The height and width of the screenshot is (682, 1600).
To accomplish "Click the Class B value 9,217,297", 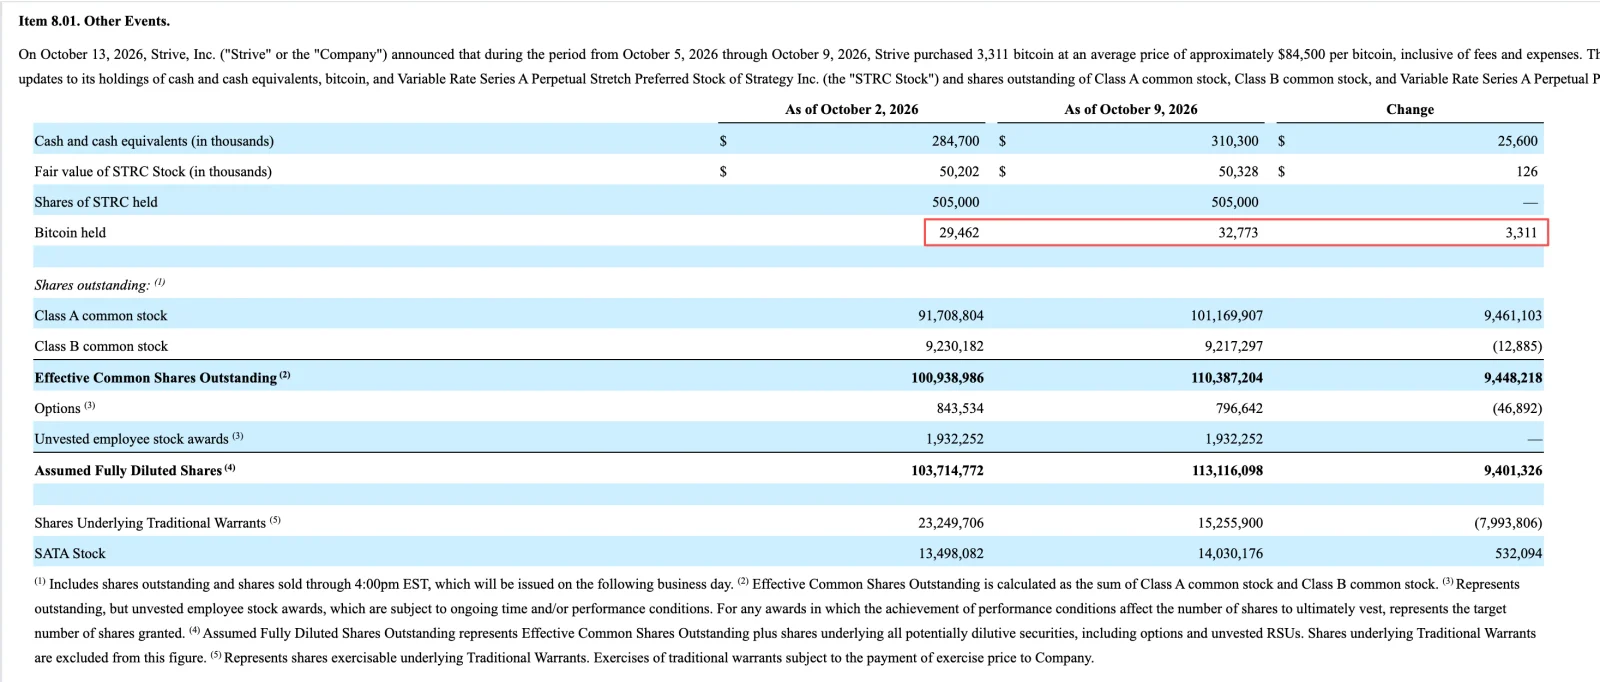I will coord(1234,346).
